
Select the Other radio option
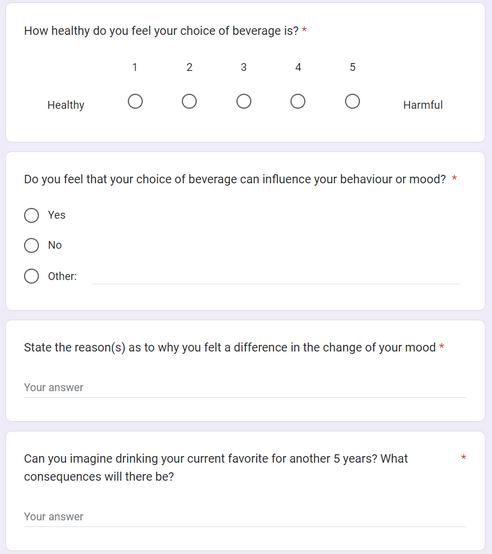pos(31,276)
